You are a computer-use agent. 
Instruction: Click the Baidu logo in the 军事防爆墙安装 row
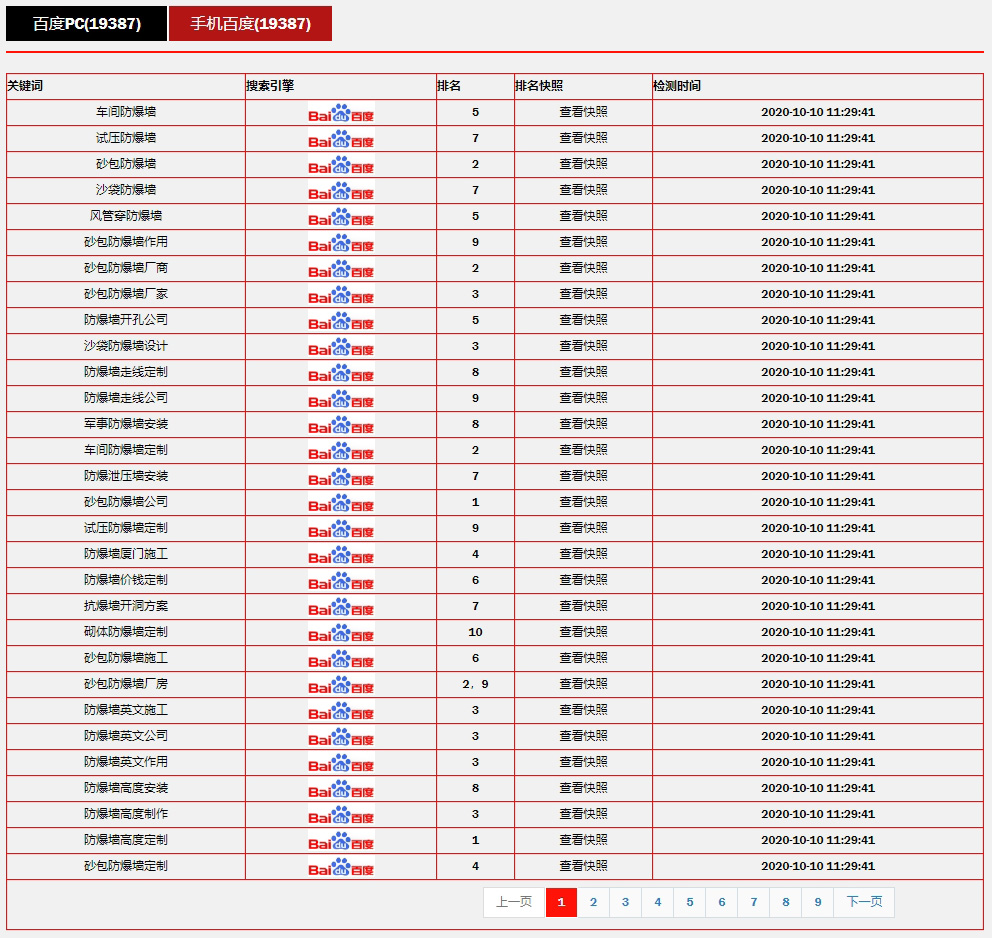pos(341,425)
